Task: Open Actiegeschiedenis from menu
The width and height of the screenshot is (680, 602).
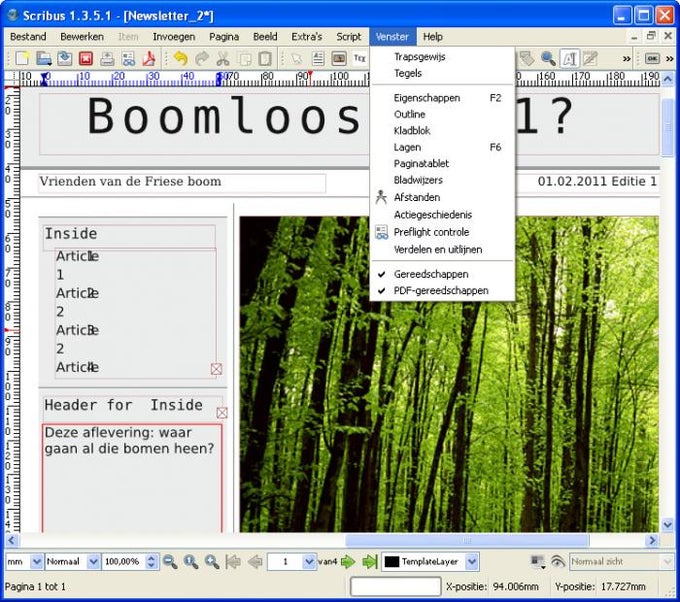Action: [x=442, y=215]
